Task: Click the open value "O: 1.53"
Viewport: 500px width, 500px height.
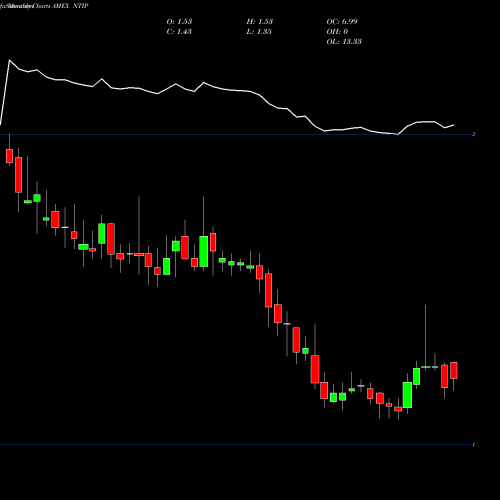Action: (179, 22)
